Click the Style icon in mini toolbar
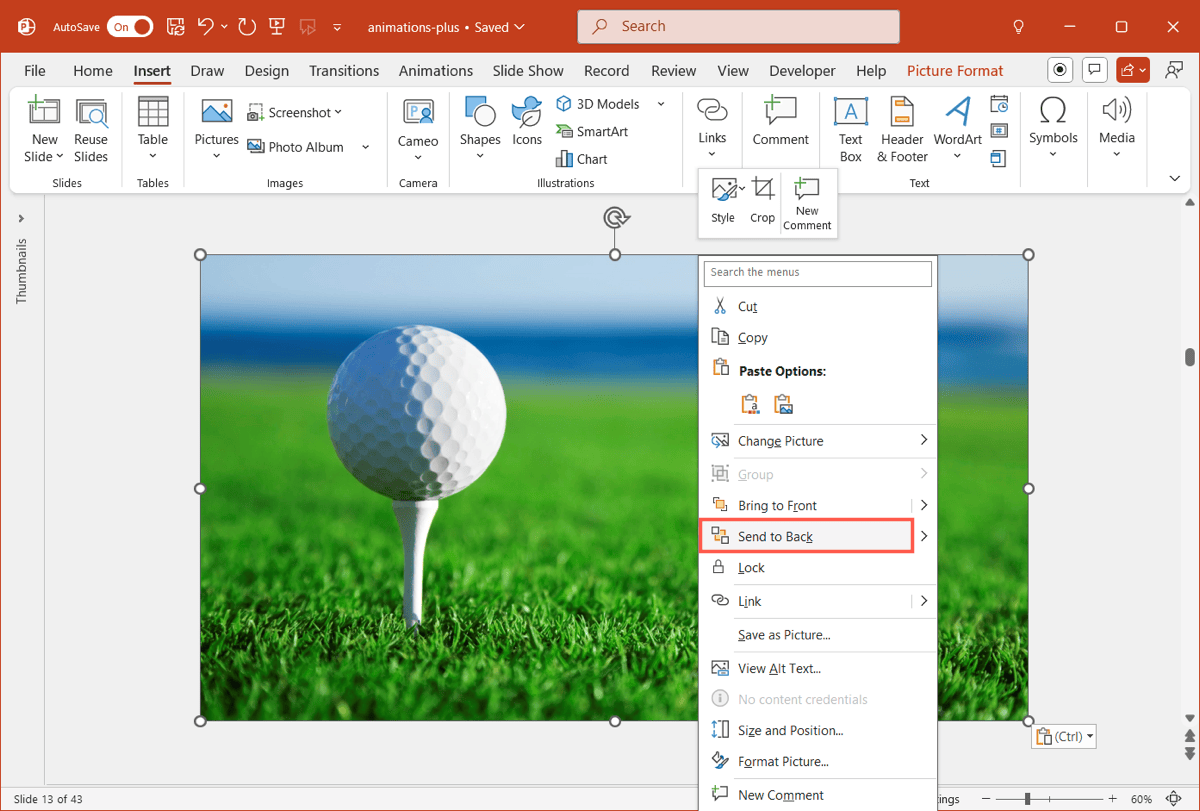This screenshot has width=1200, height=811. pos(723,188)
